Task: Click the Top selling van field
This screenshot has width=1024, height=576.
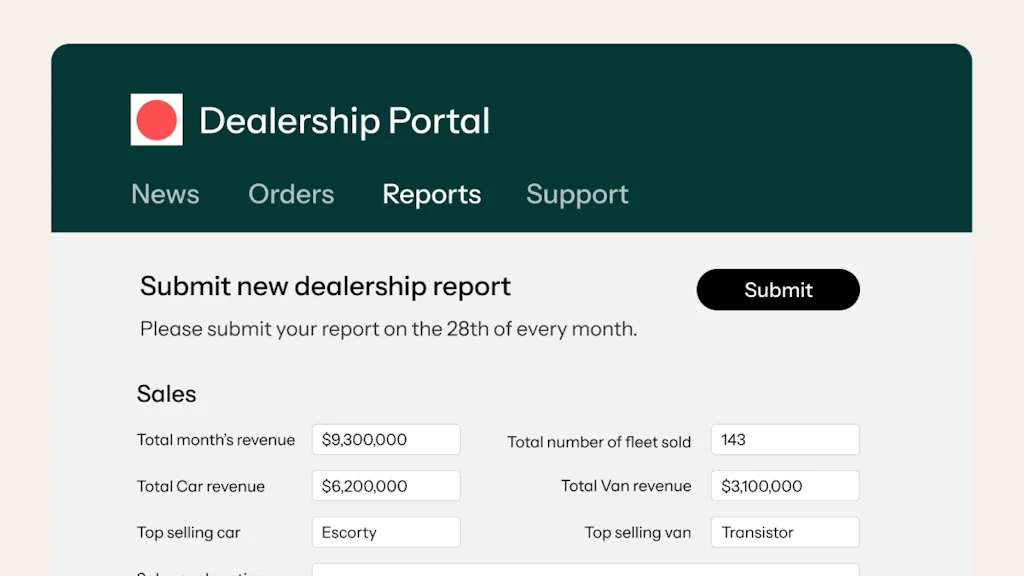Action: (785, 532)
